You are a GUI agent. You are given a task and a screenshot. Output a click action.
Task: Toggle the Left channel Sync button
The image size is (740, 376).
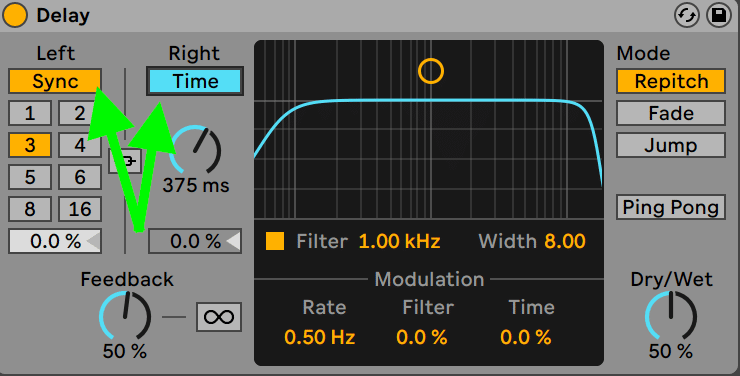click(55, 82)
